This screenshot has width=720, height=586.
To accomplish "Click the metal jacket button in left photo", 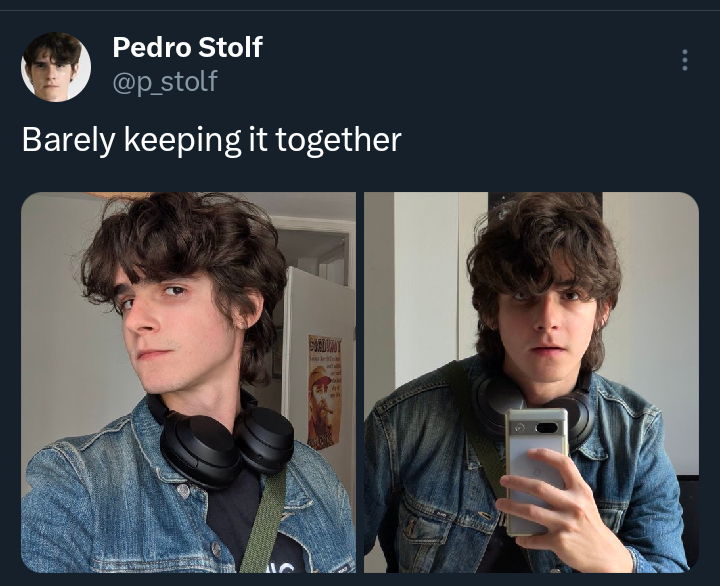I will (x=183, y=491).
